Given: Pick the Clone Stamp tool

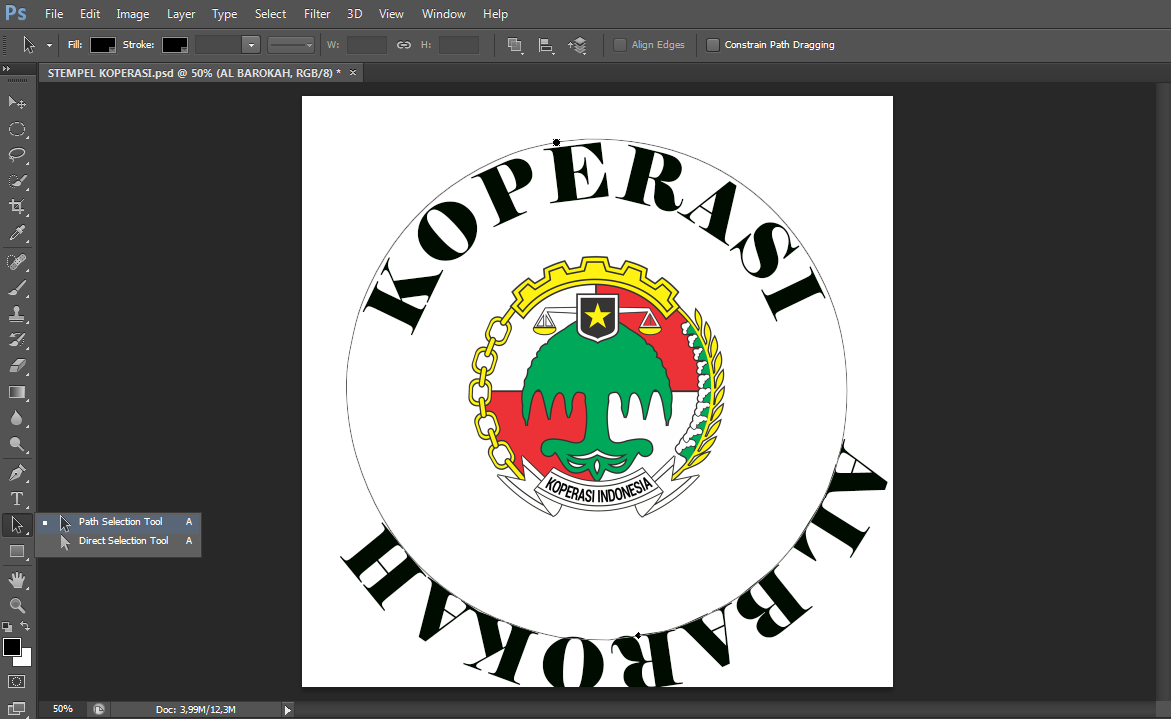Looking at the screenshot, I should click(x=16, y=313).
